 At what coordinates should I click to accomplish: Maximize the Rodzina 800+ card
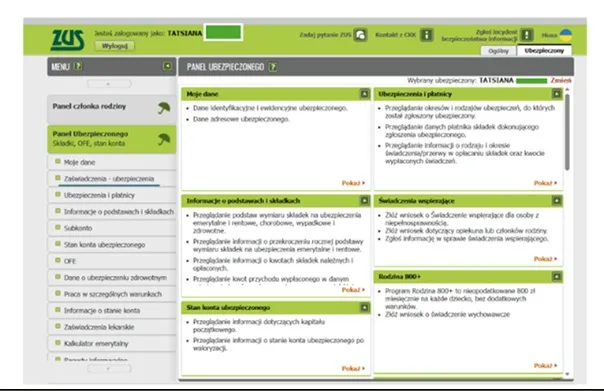557,277
